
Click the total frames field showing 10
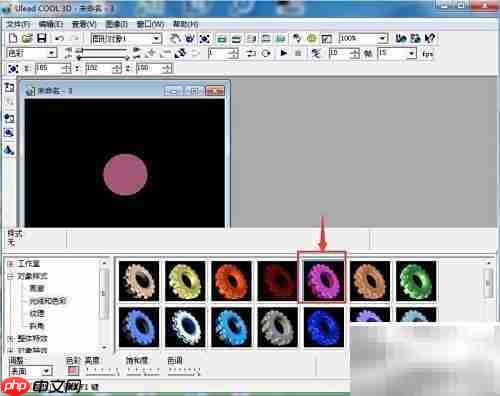pos(344,53)
